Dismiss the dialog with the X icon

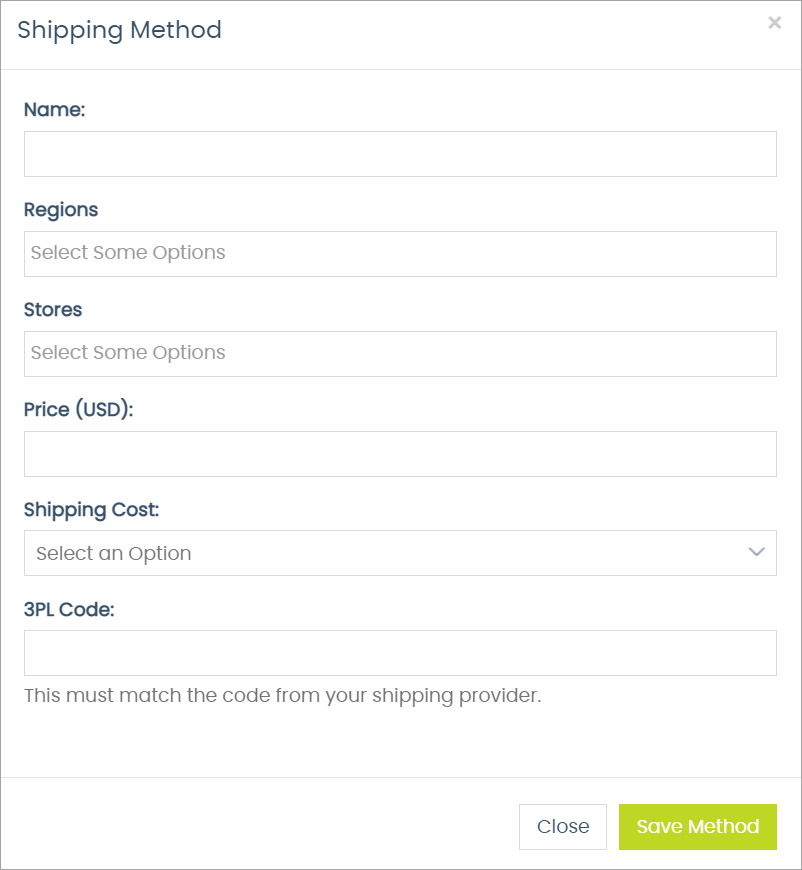[775, 22]
